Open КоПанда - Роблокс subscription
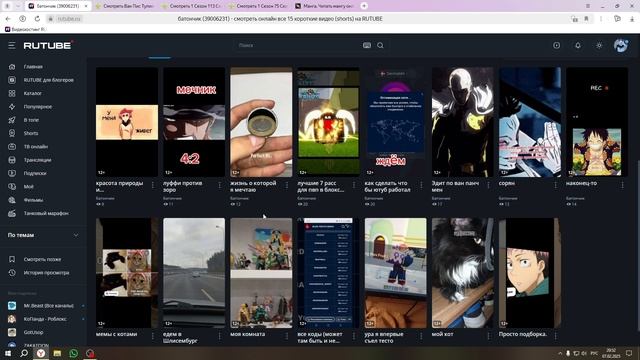The image size is (640, 360). (46, 319)
